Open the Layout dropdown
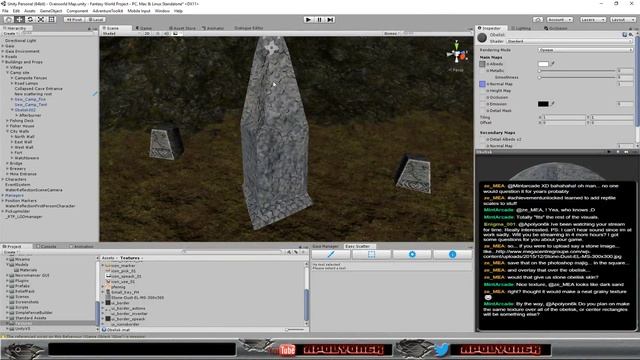This screenshot has height=360, width=640. coord(622,19)
